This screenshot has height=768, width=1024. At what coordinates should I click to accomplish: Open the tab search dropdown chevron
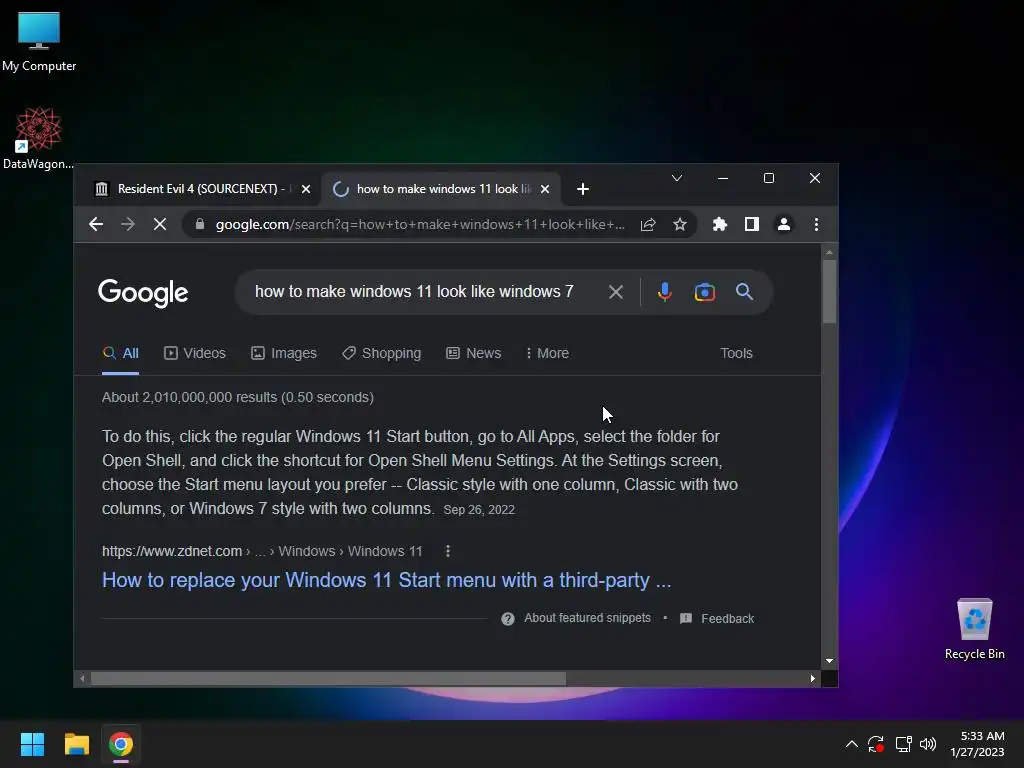[x=677, y=178]
